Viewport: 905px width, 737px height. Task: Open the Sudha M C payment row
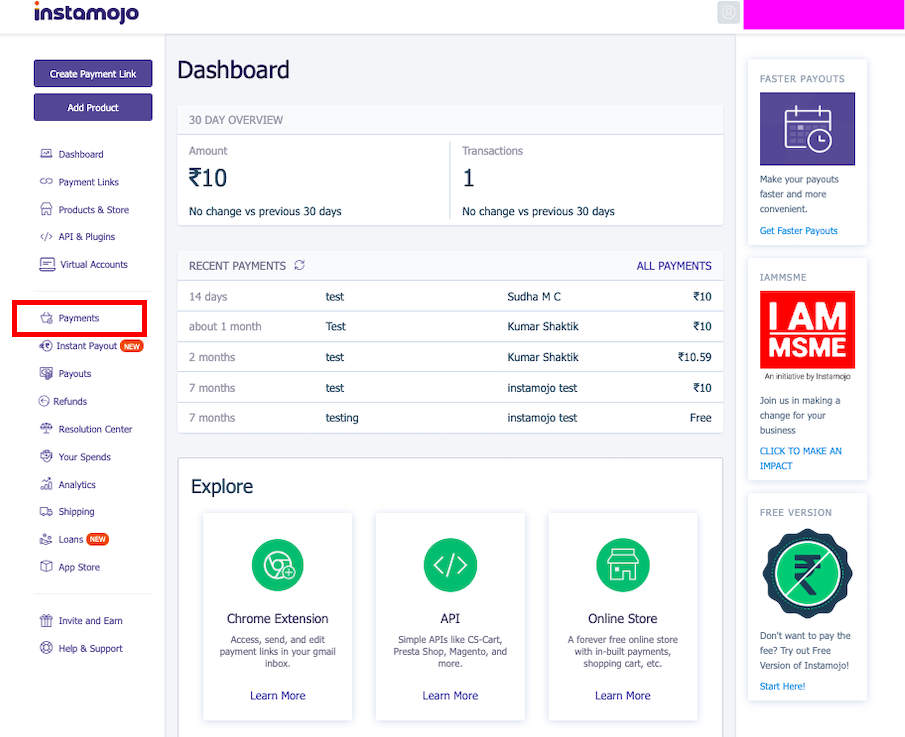[450, 297]
